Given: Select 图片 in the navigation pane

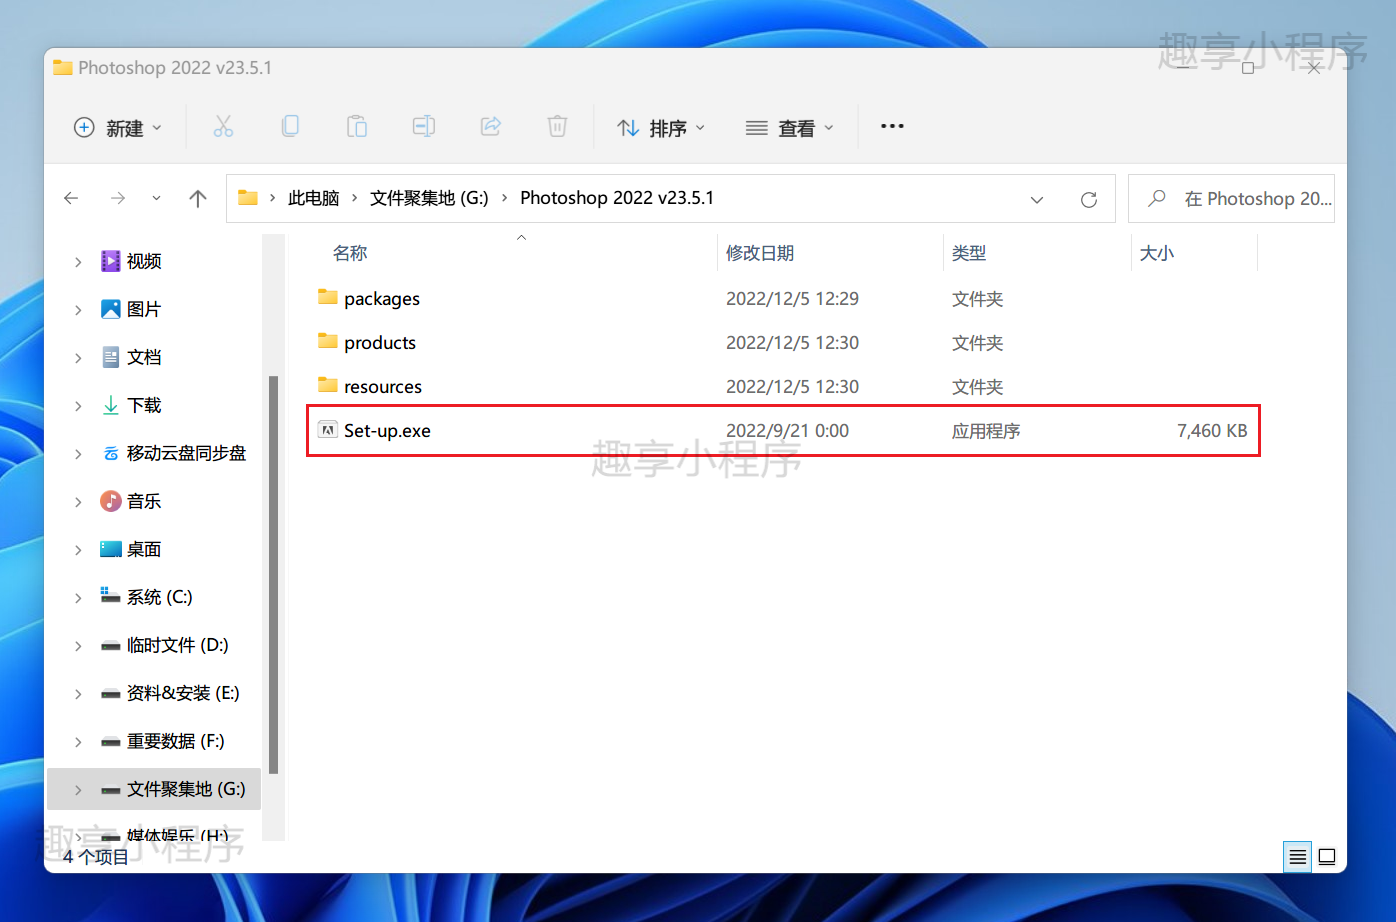Looking at the screenshot, I should 144,309.
